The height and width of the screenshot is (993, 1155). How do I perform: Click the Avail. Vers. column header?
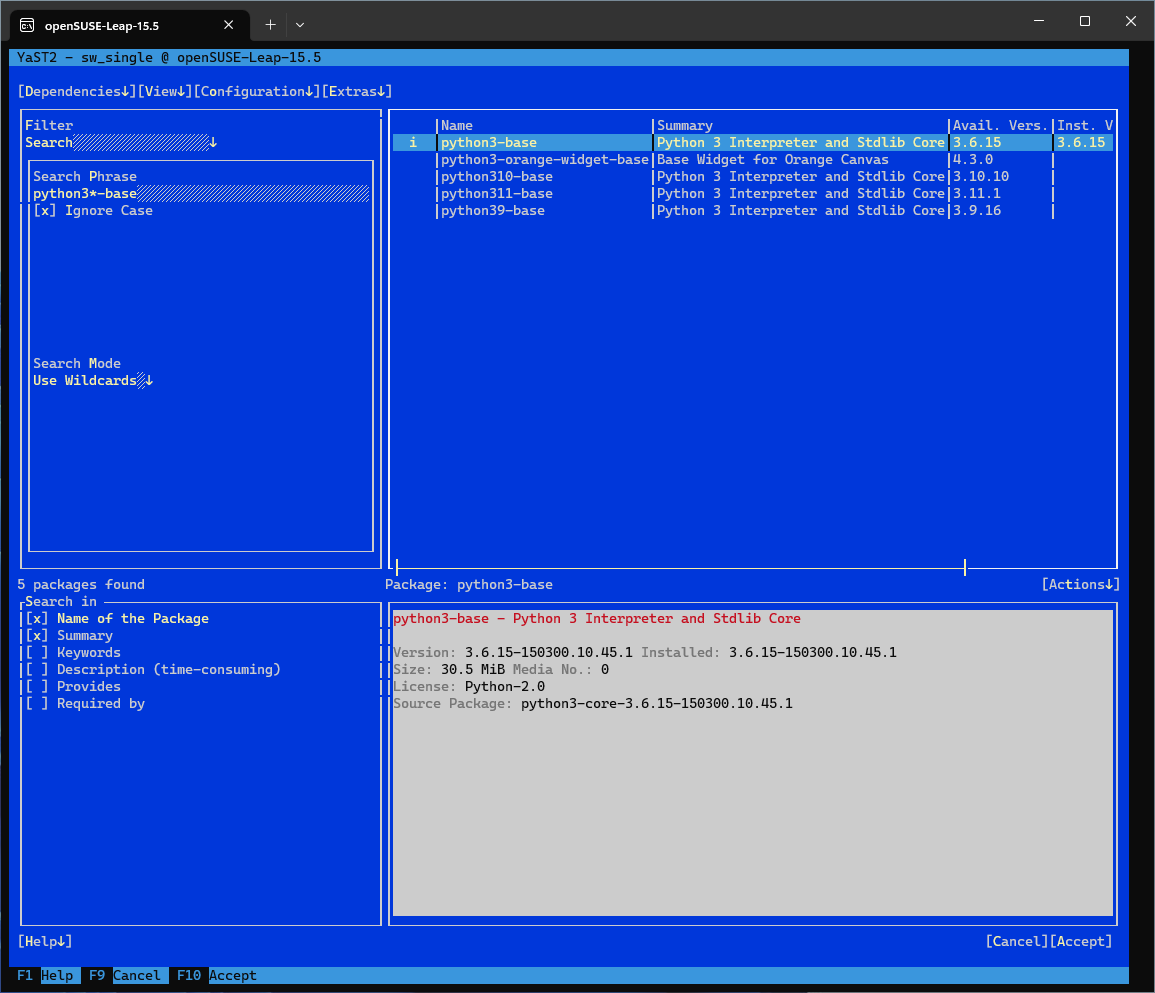pyautogui.click(x=1000, y=125)
